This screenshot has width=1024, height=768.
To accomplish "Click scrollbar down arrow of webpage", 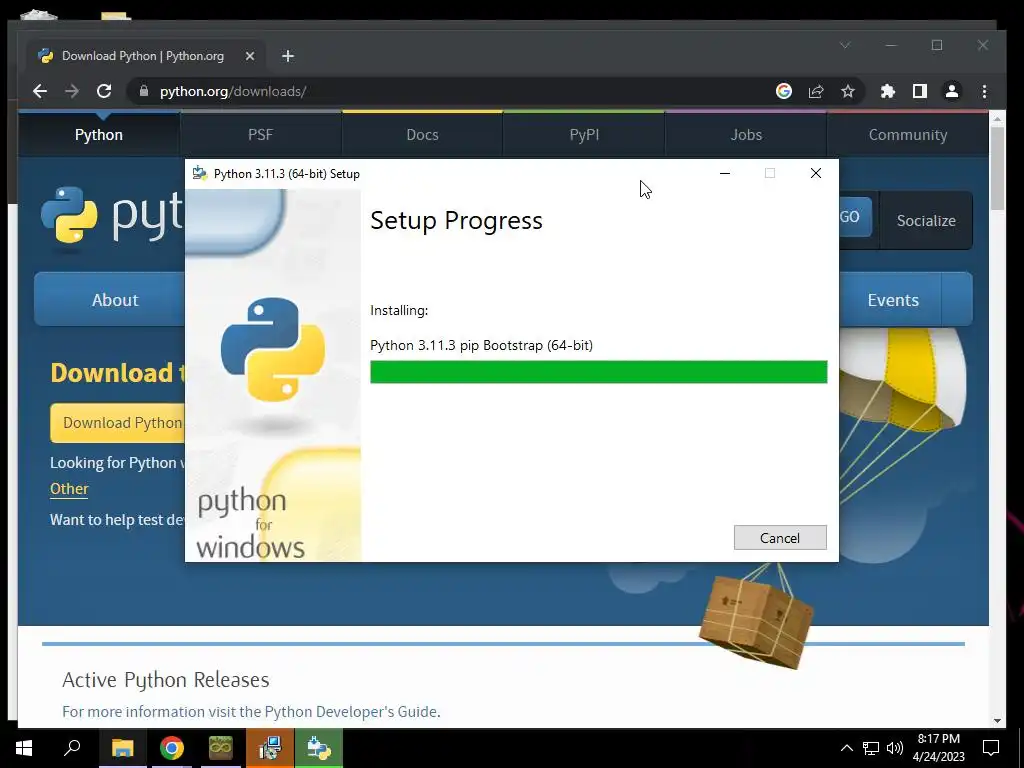I will pyautogui.click(x=997, y=720).
